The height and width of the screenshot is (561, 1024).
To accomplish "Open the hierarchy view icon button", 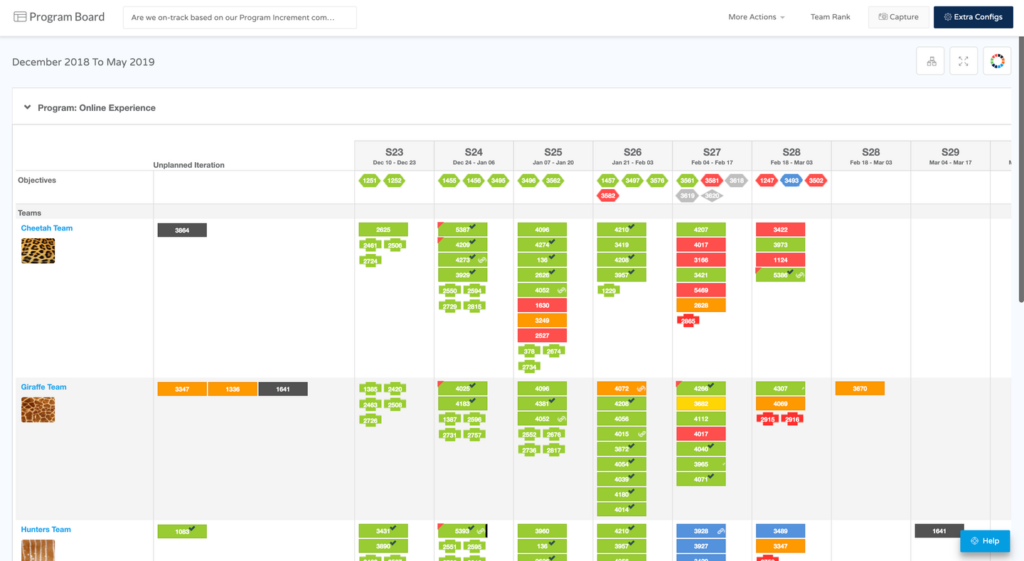I will [931, 62].
